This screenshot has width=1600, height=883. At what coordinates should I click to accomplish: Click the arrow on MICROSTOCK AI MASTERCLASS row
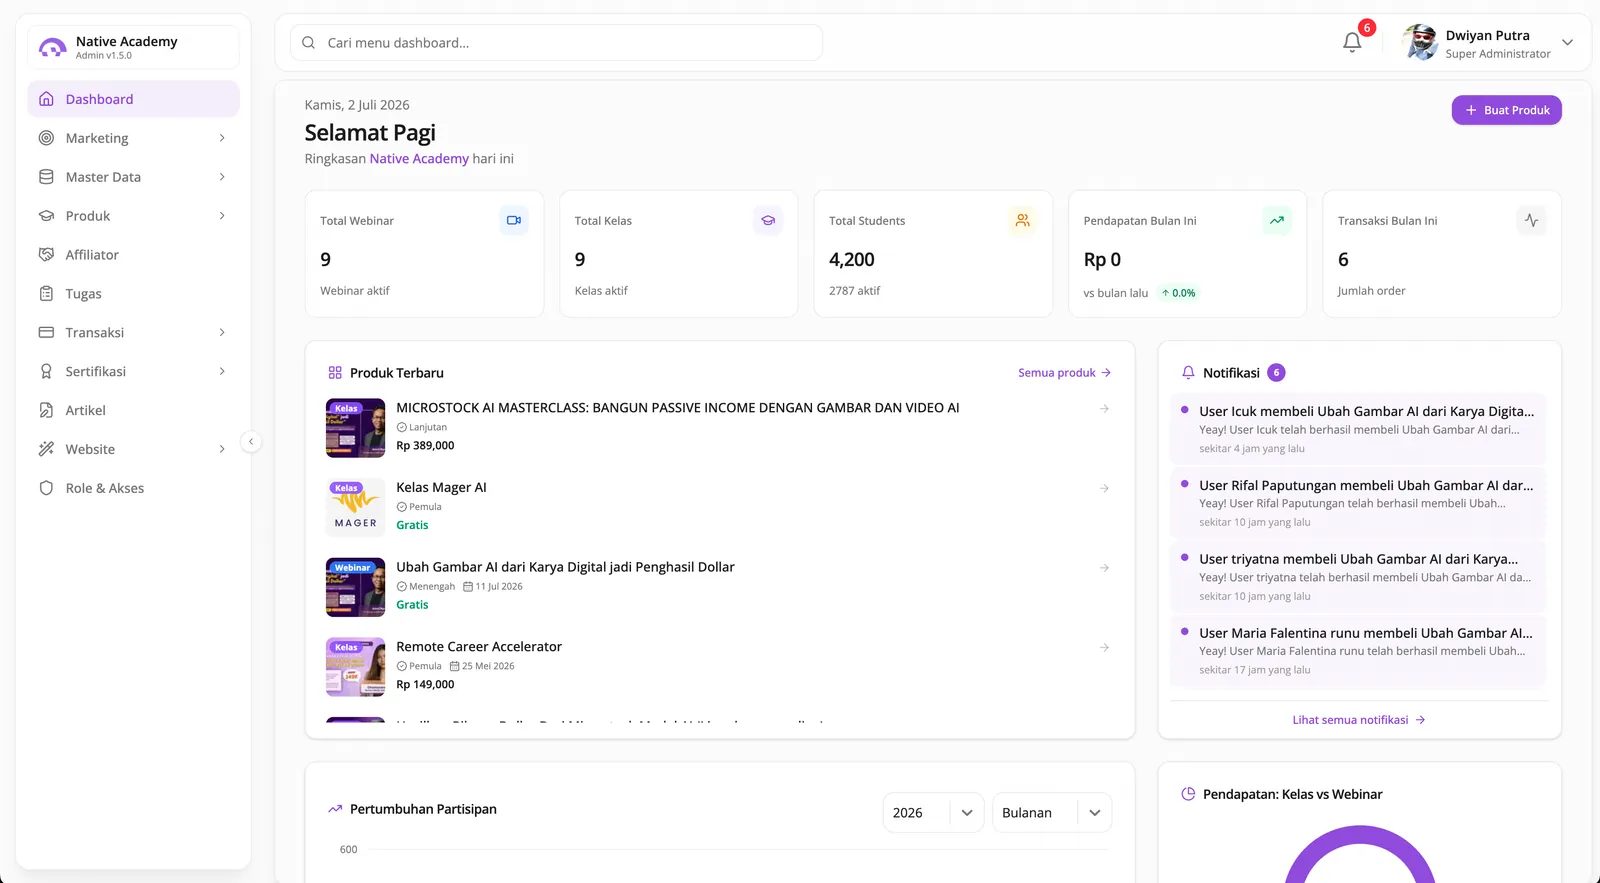1104,409
